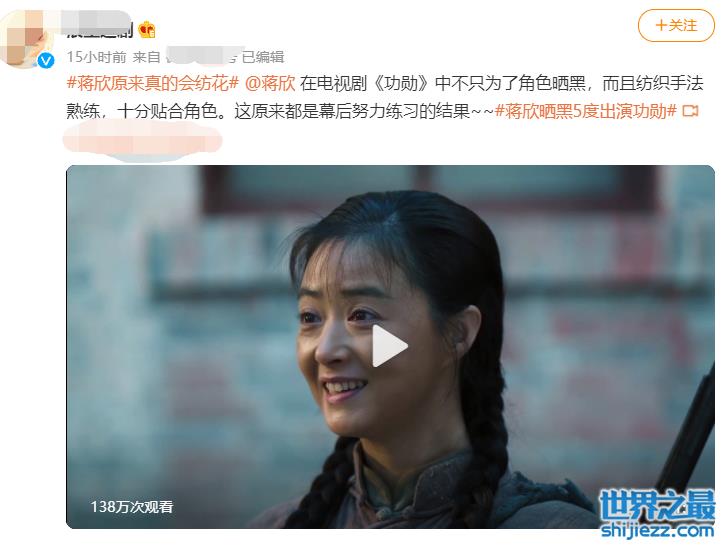Screen dimensions: 725x545
Task: Click the 138万次观看 view count
Action: [x=131, y=507]
